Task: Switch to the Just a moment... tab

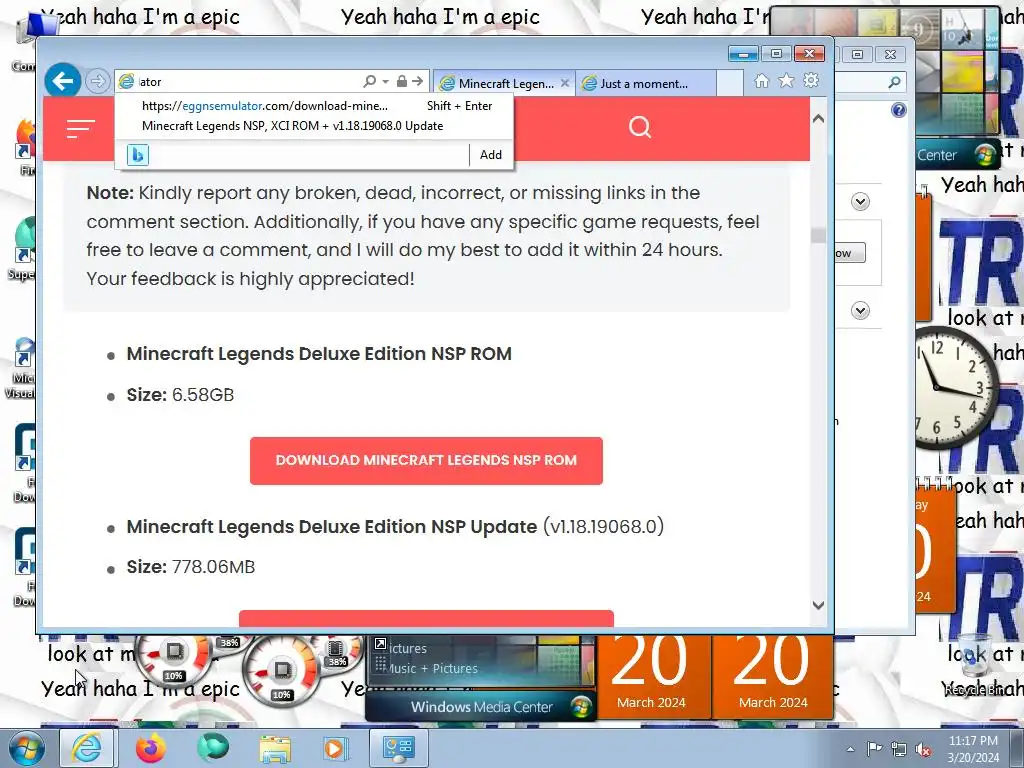Action: 644,84
